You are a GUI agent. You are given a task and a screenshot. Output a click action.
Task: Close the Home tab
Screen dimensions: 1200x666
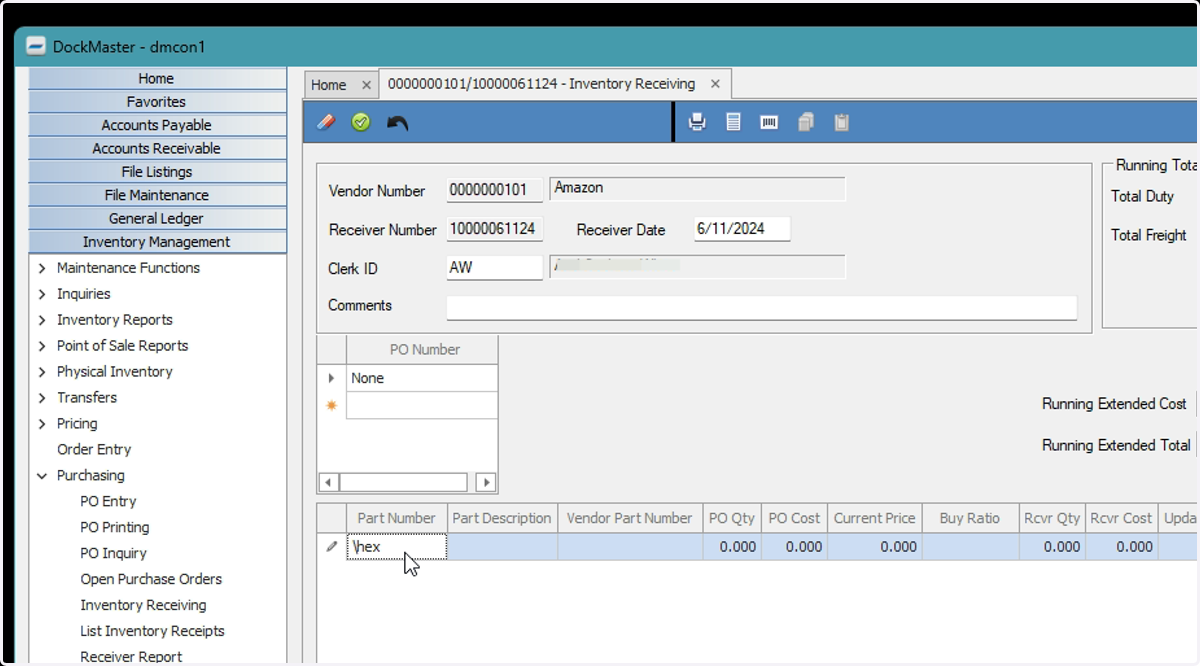[366, 85]
